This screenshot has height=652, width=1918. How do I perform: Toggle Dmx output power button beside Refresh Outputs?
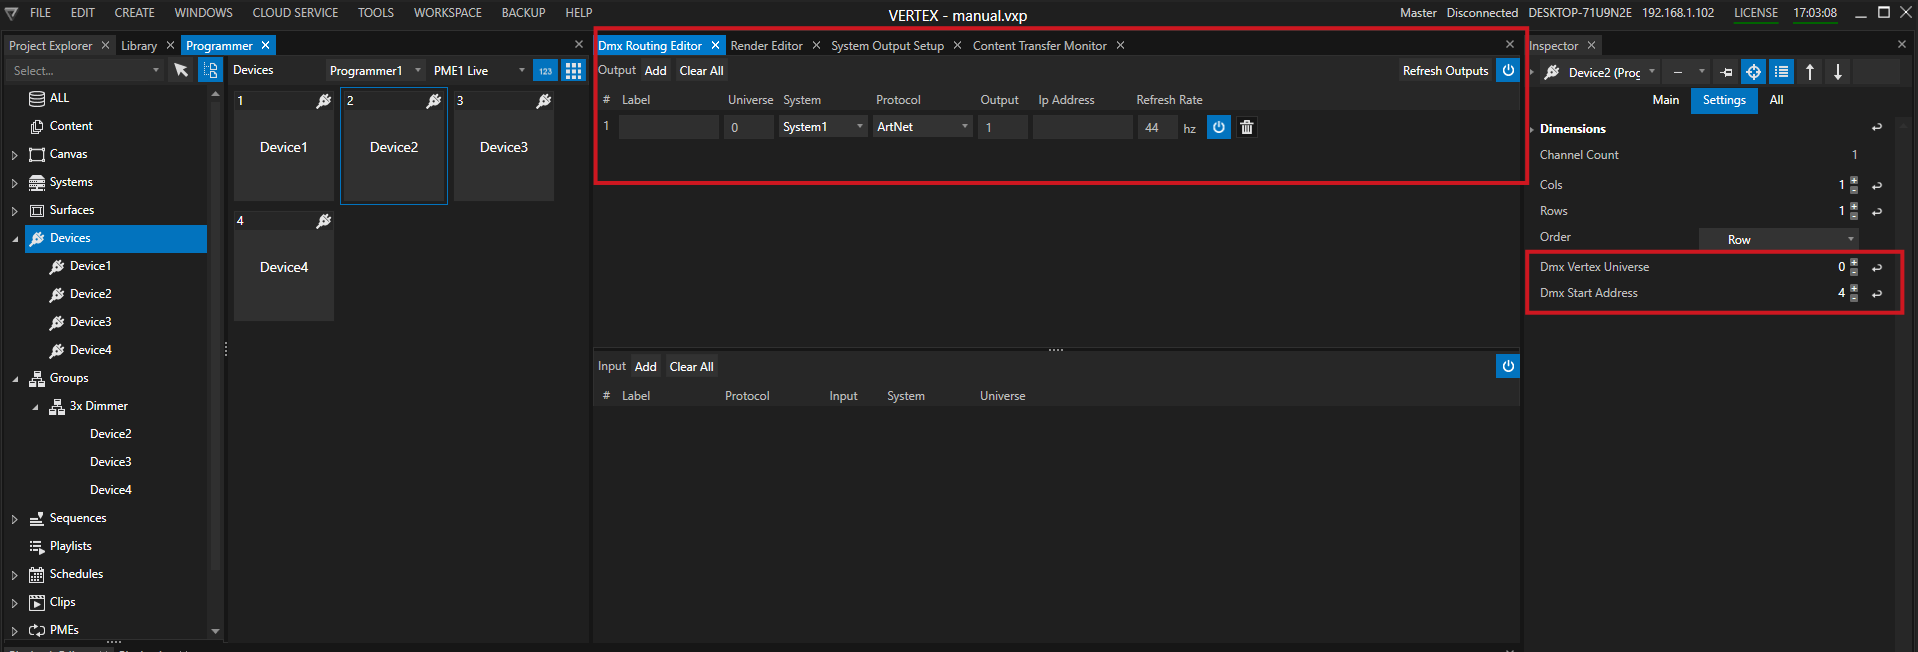tap(1508, 70)
